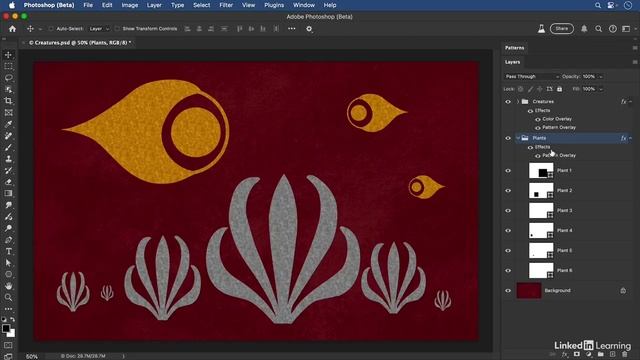The height and width of the screenshot is (360, 640).
Task: Open the Pass Through blend mode dropdown
Action: pyautogui.click(x=531, y=77)
